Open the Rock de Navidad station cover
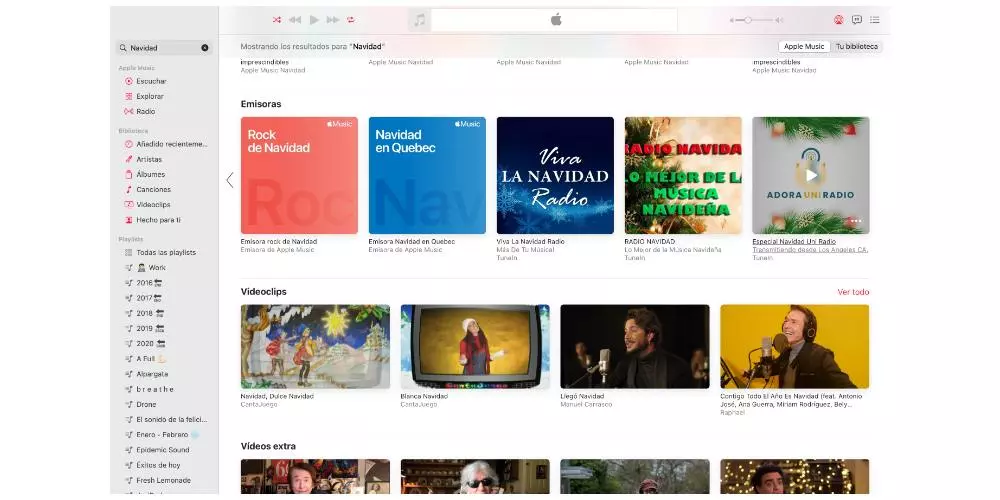 (299, 175)
